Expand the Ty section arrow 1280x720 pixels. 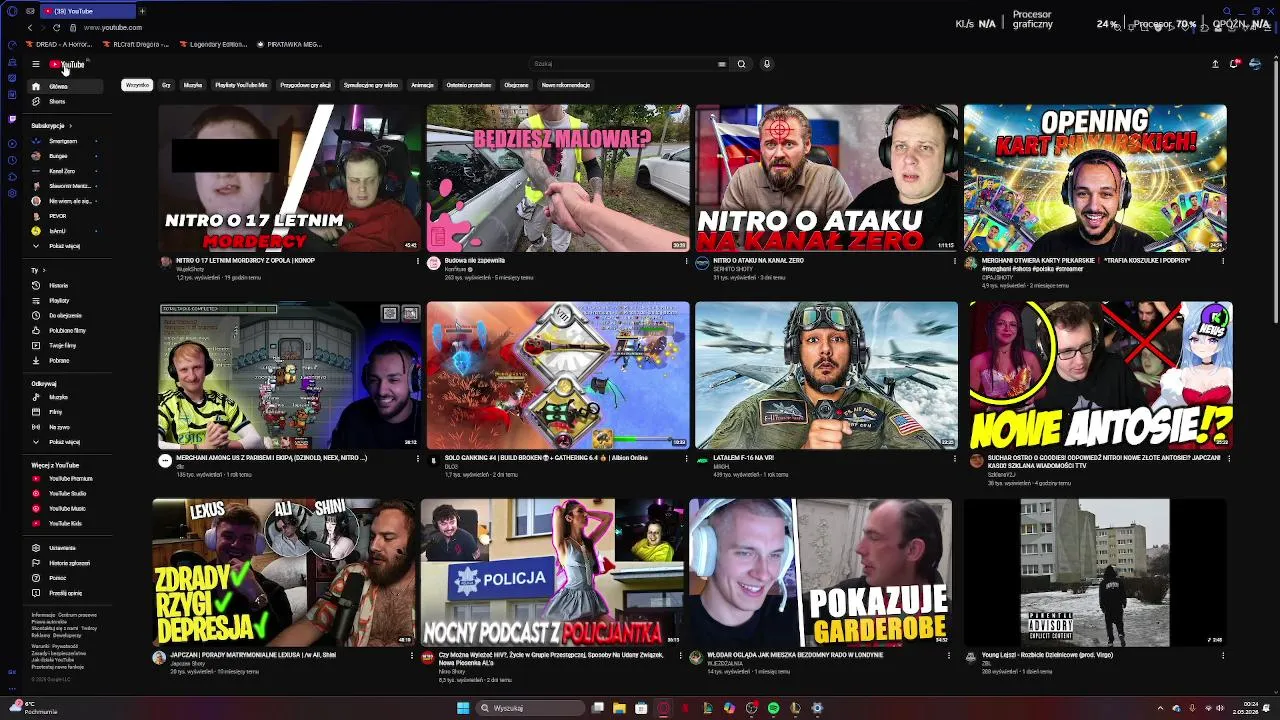pyautogui.click(x=42, y=270)
